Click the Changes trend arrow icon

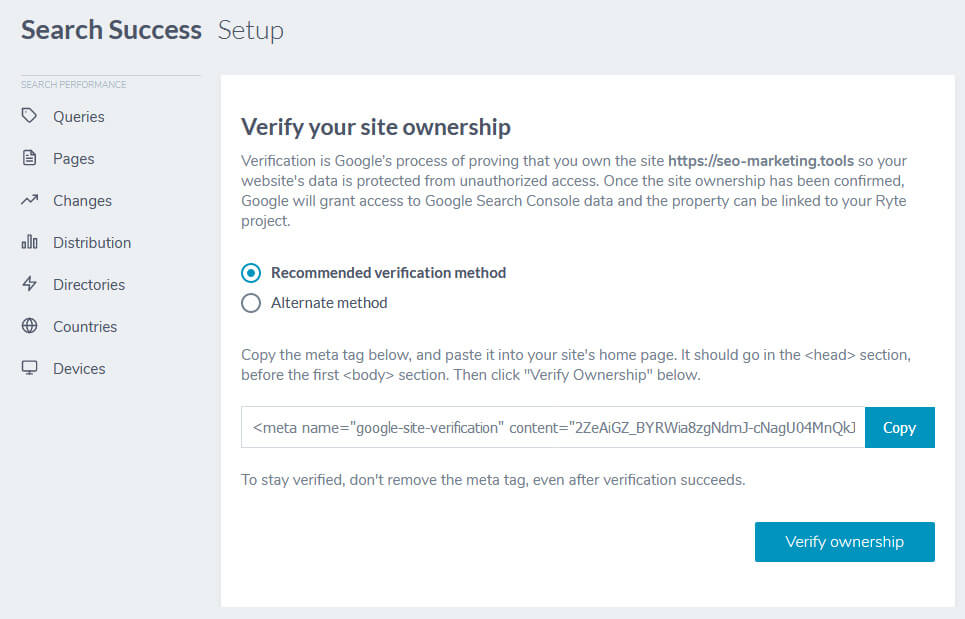[30, 200]
